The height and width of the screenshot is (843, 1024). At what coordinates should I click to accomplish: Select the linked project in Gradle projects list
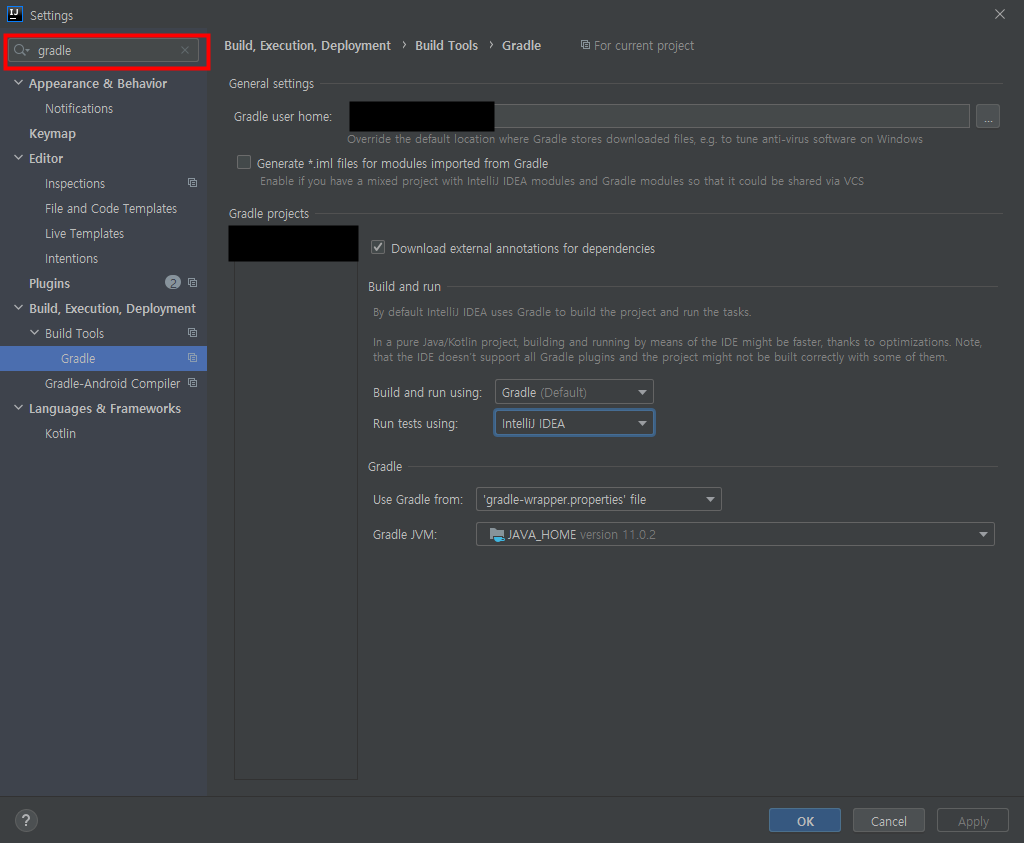[293, 243]
